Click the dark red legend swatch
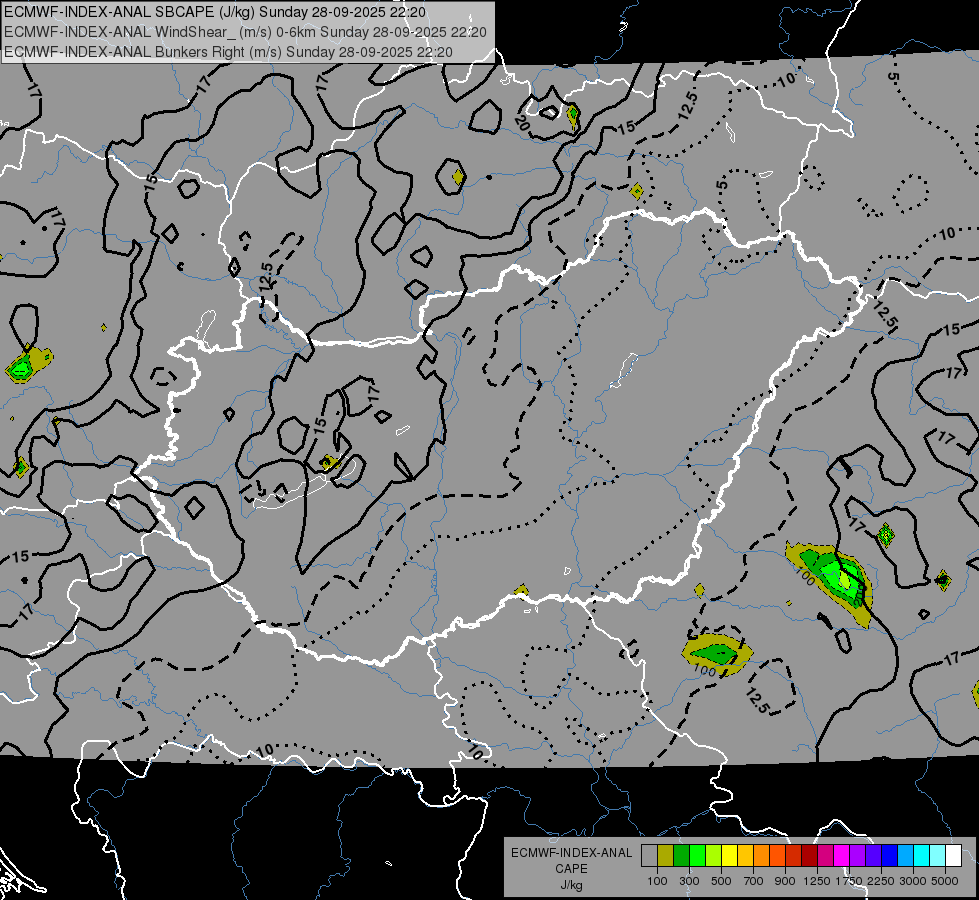This screenshot has height=900, width=979. pyautogui.click(x=809, y=856)
